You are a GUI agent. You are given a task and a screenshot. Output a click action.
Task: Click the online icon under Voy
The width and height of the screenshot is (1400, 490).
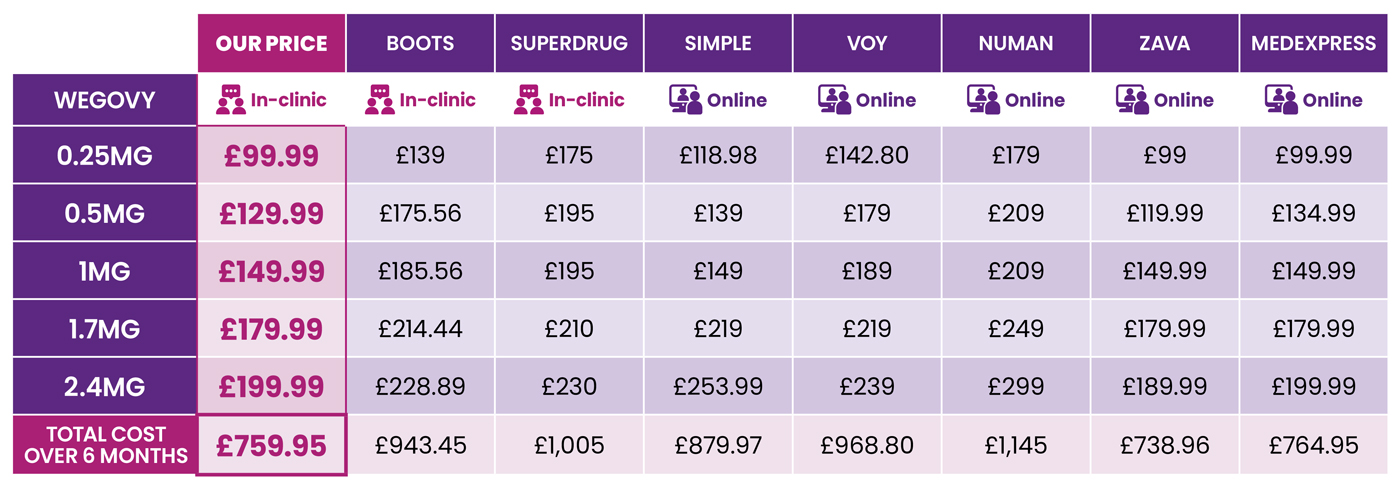click(x=834, y=99)
